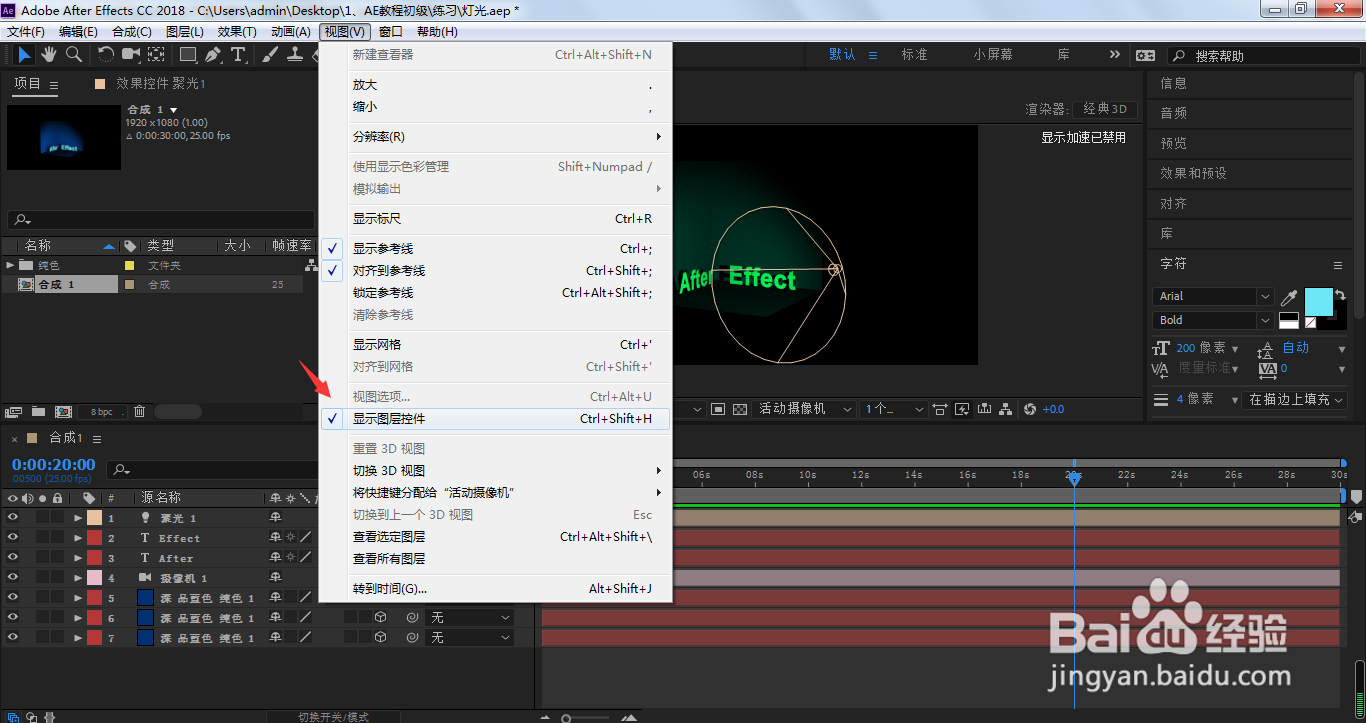Switch to the 小屏幕 workspace
The height and width of the screenshot is (723, 1366).
(993, 55)
